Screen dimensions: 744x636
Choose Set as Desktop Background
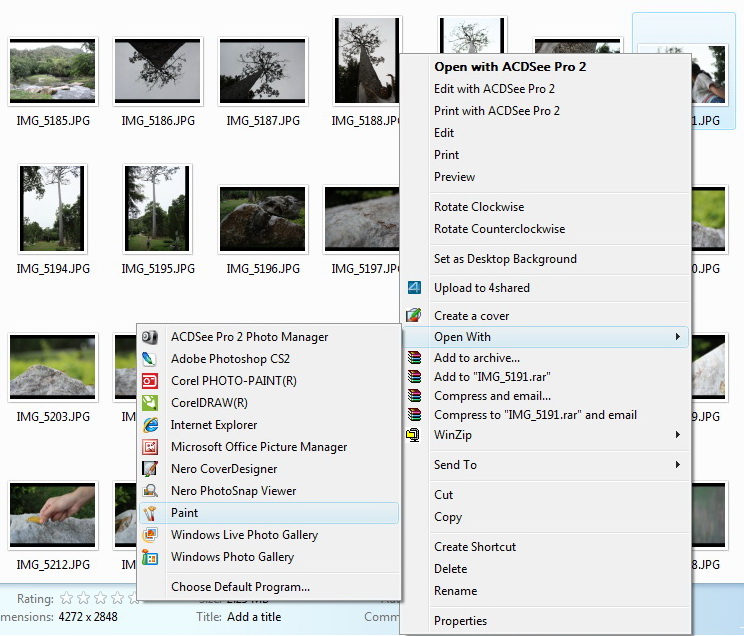505,259
